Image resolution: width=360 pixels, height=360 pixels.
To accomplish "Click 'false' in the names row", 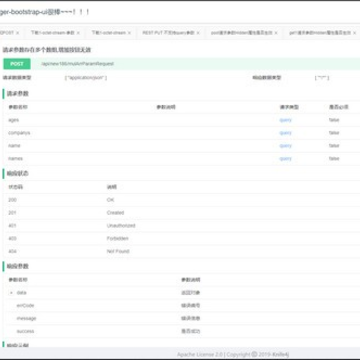I will [334, 159].
